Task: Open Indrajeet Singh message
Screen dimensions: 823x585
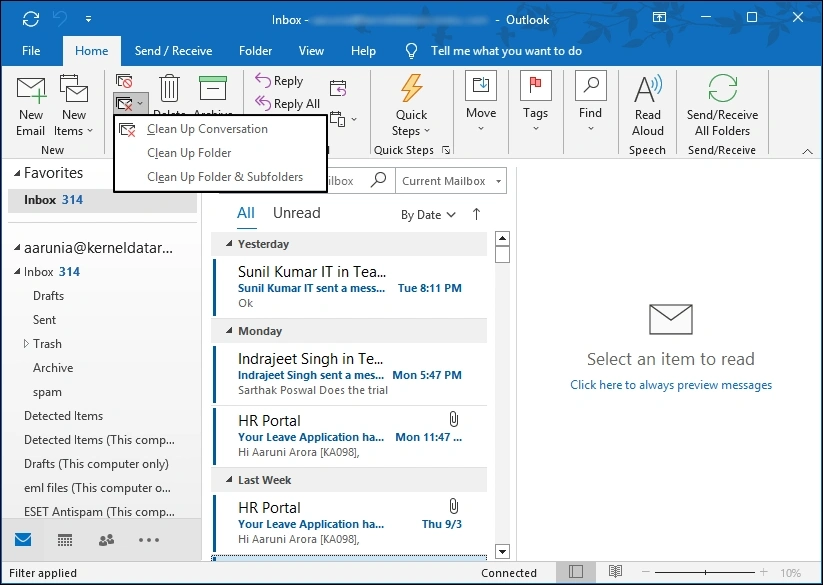Action: tap(350, 374)
